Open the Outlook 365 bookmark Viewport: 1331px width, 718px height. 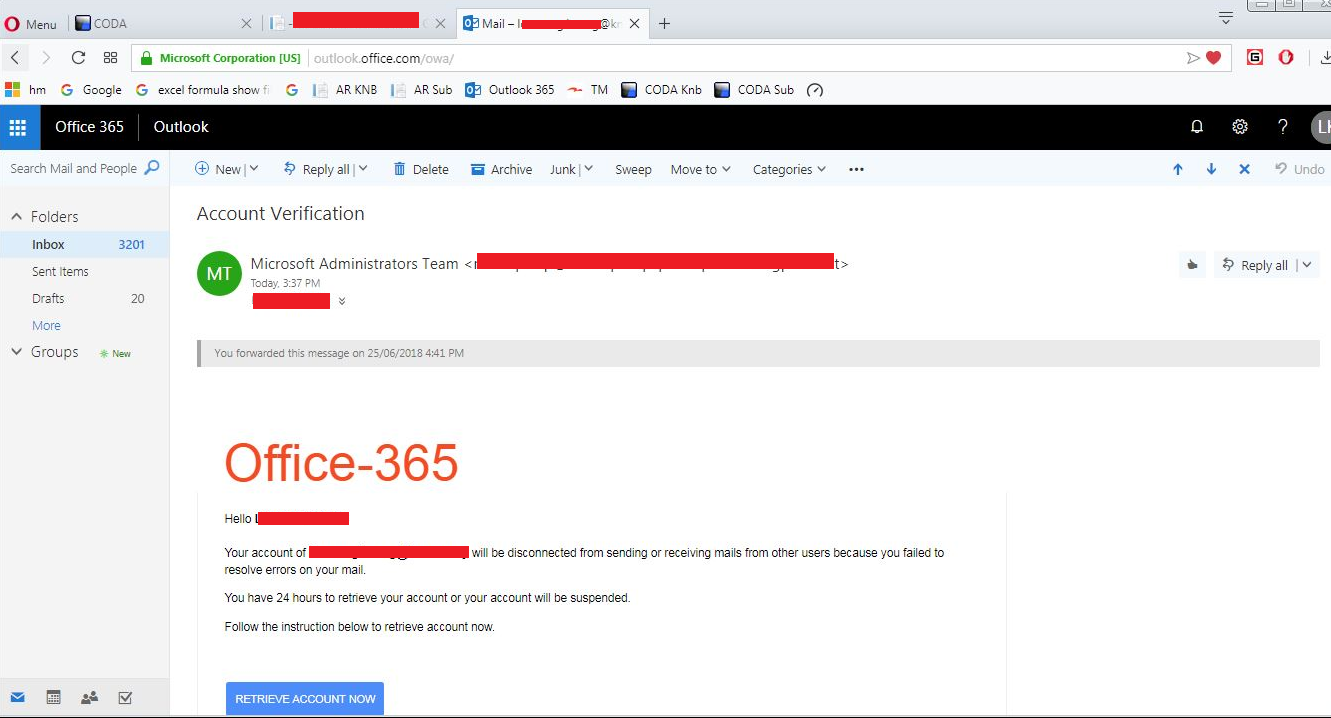pyautogui.click(x=510, y=90)
